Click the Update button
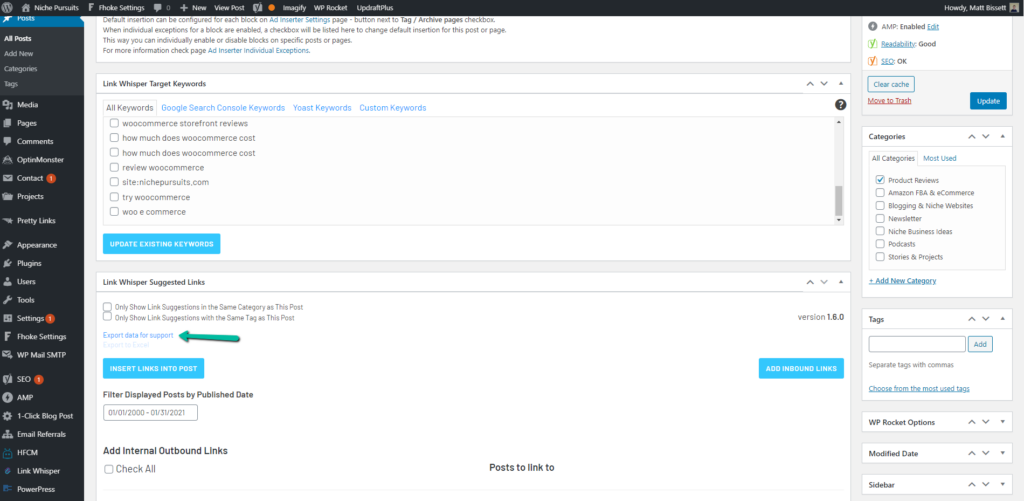 tap(988, 101)
